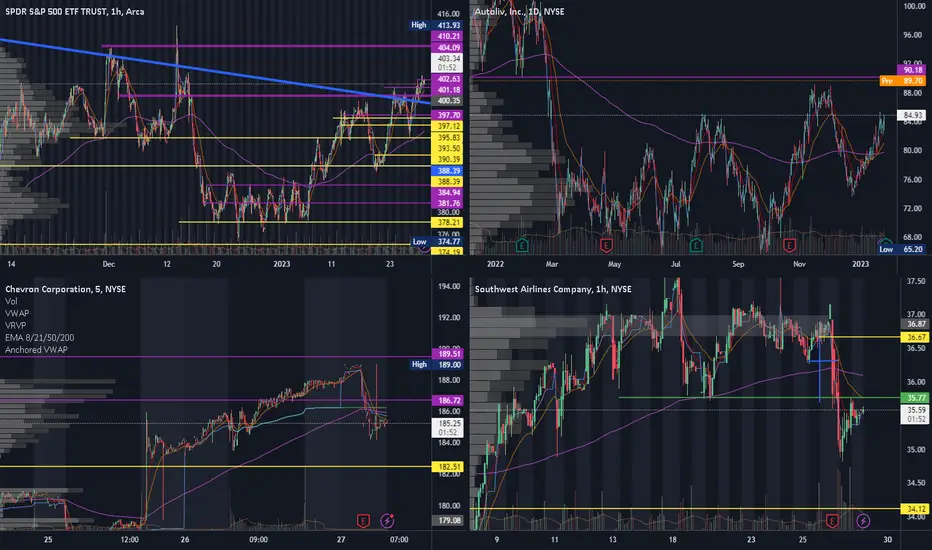Open red earnings marker on Southwest Airlines chart

coord(832,521)
